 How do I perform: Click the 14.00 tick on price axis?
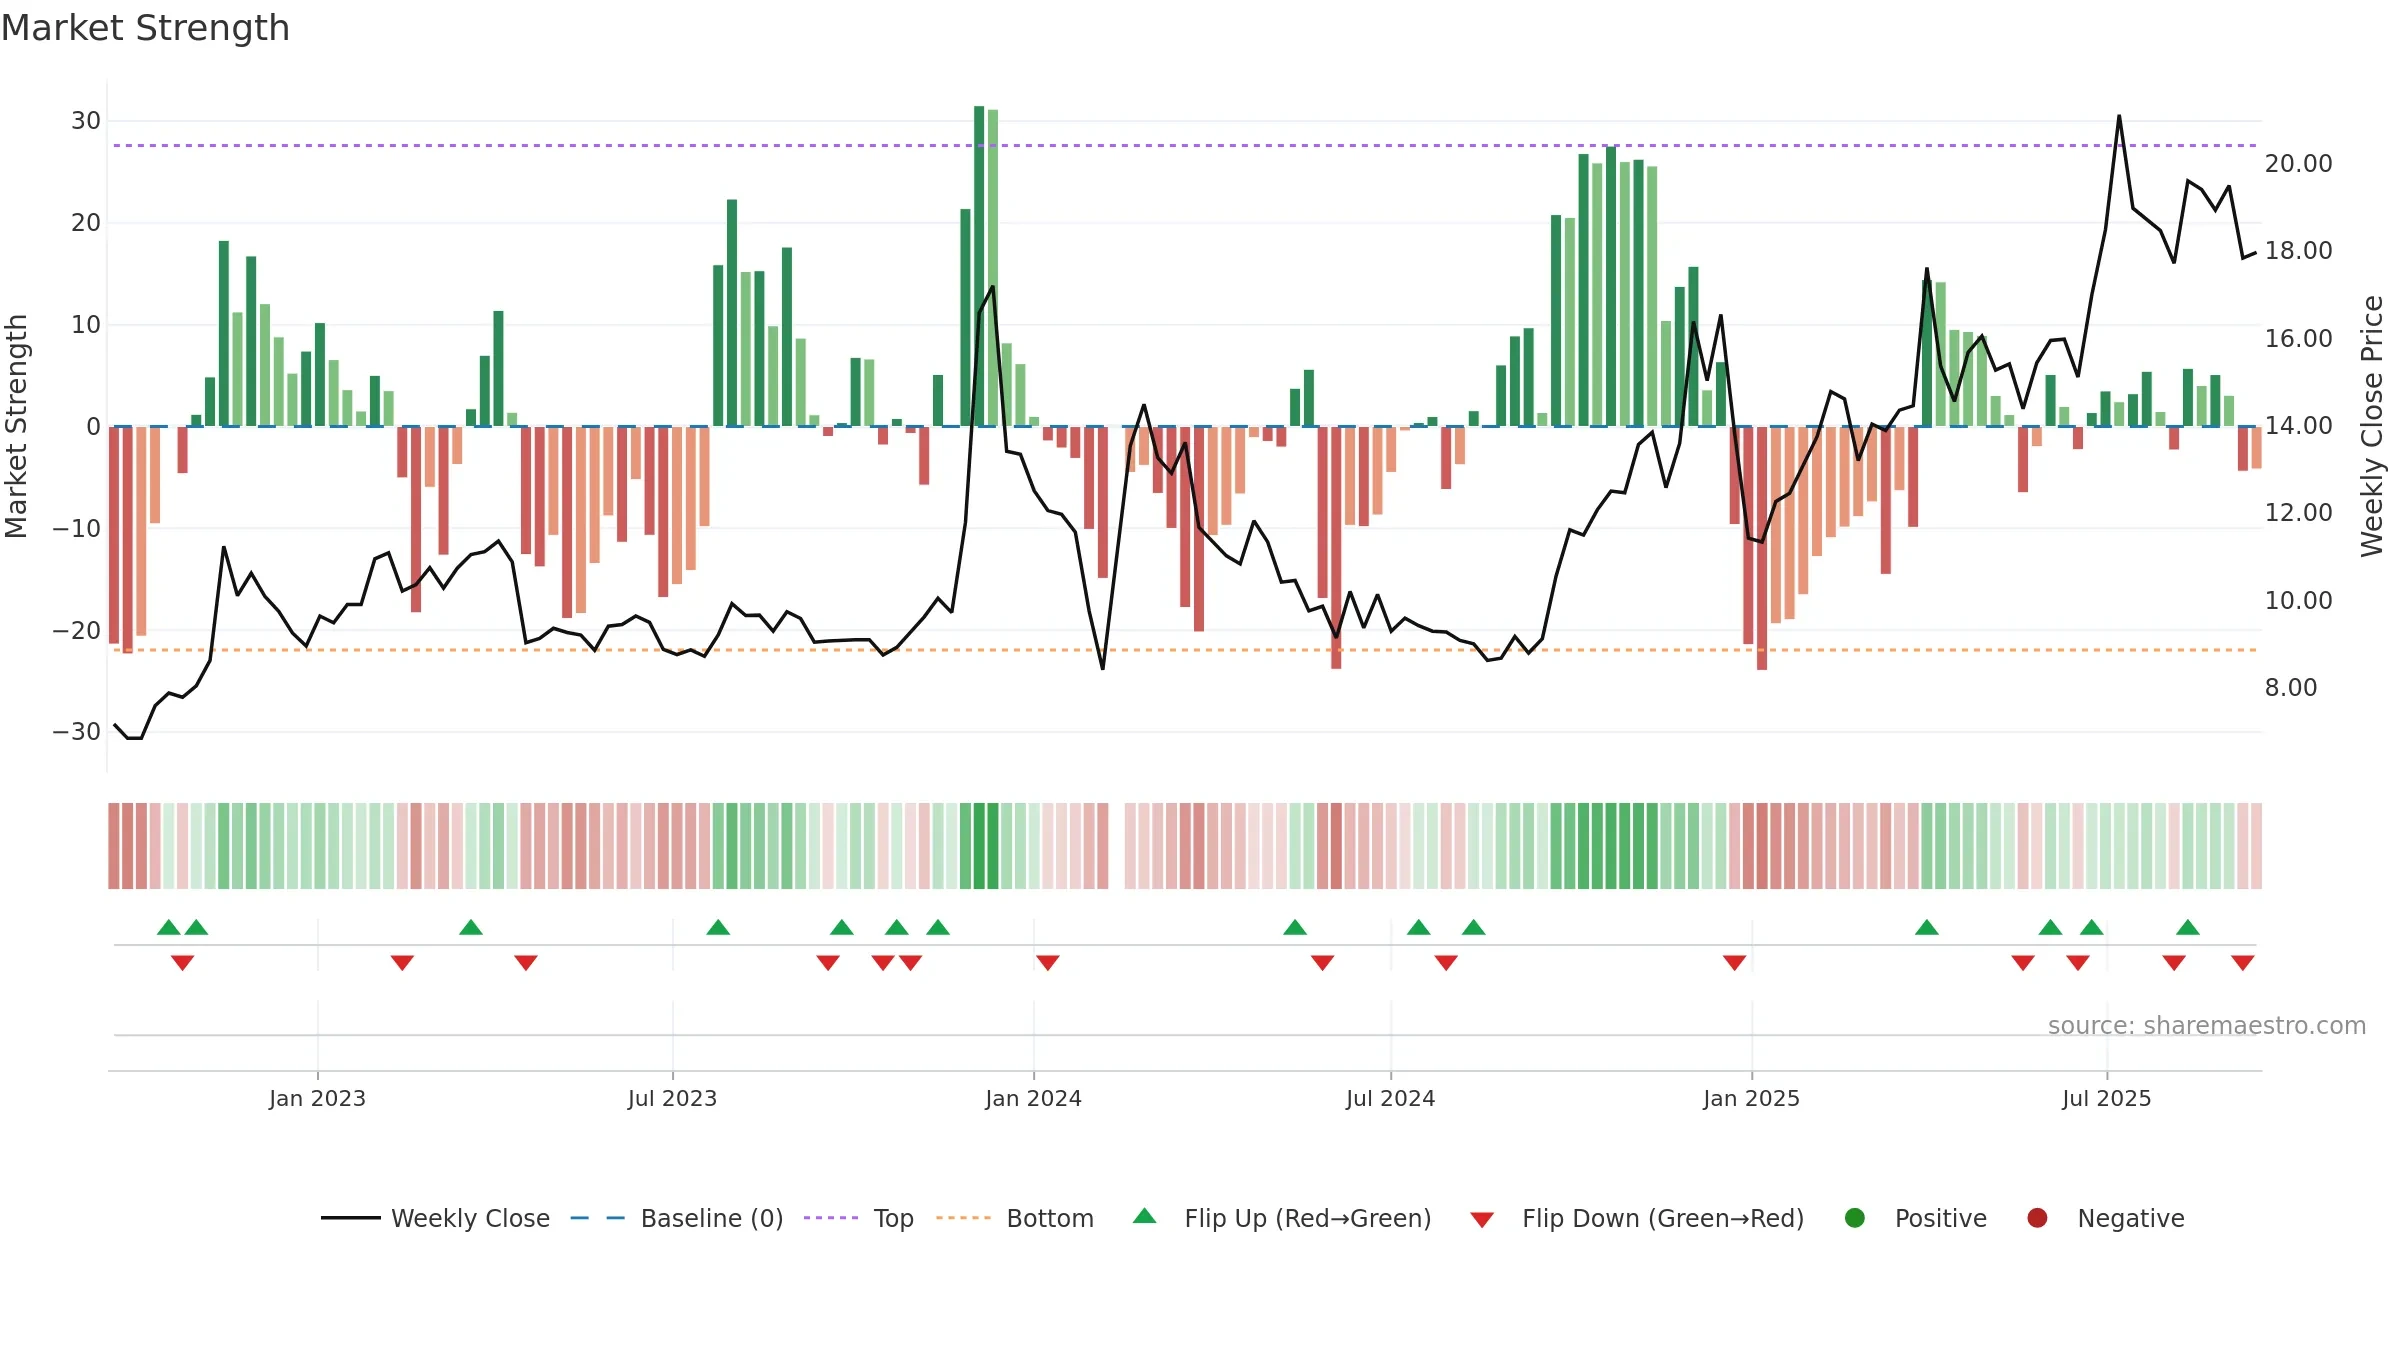2298,426
